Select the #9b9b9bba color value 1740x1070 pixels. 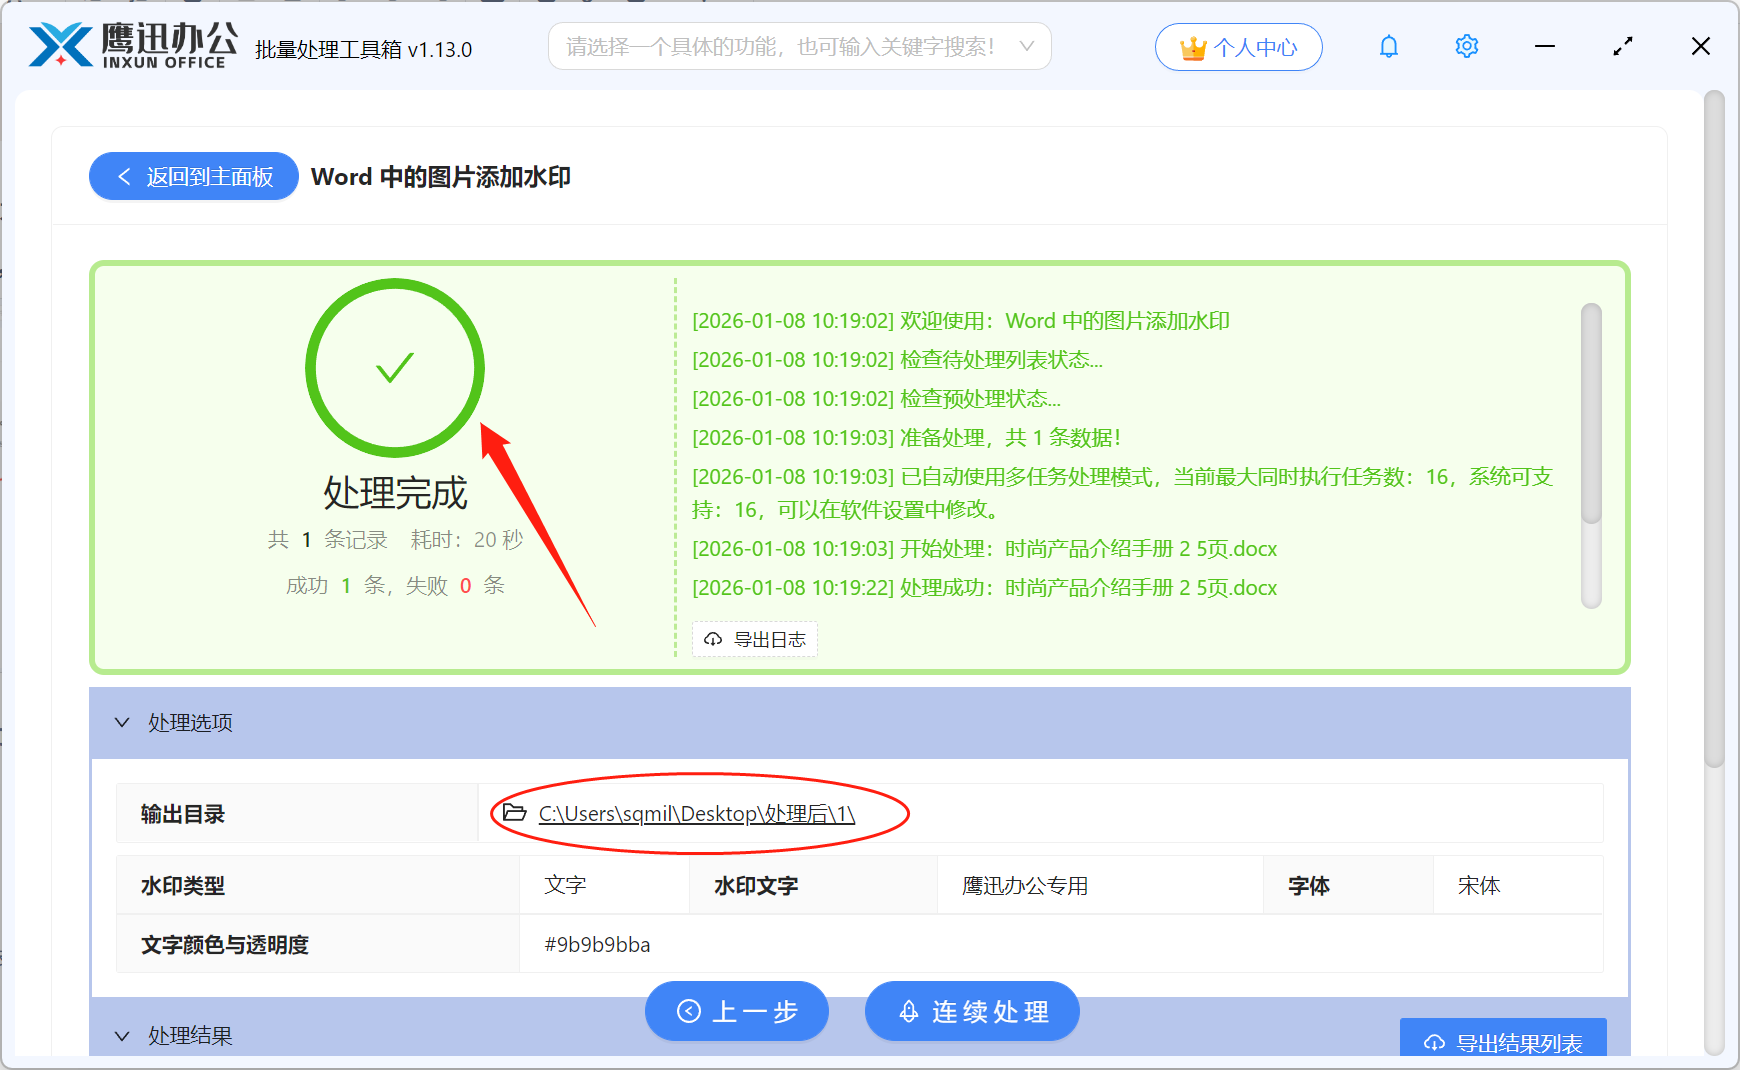[x=596, y=944]
